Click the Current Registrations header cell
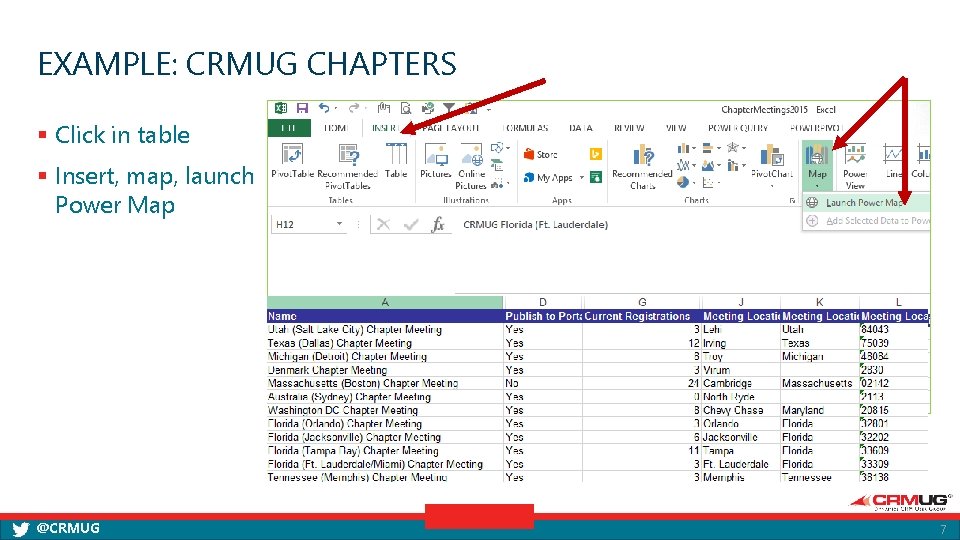 [642, 317]
